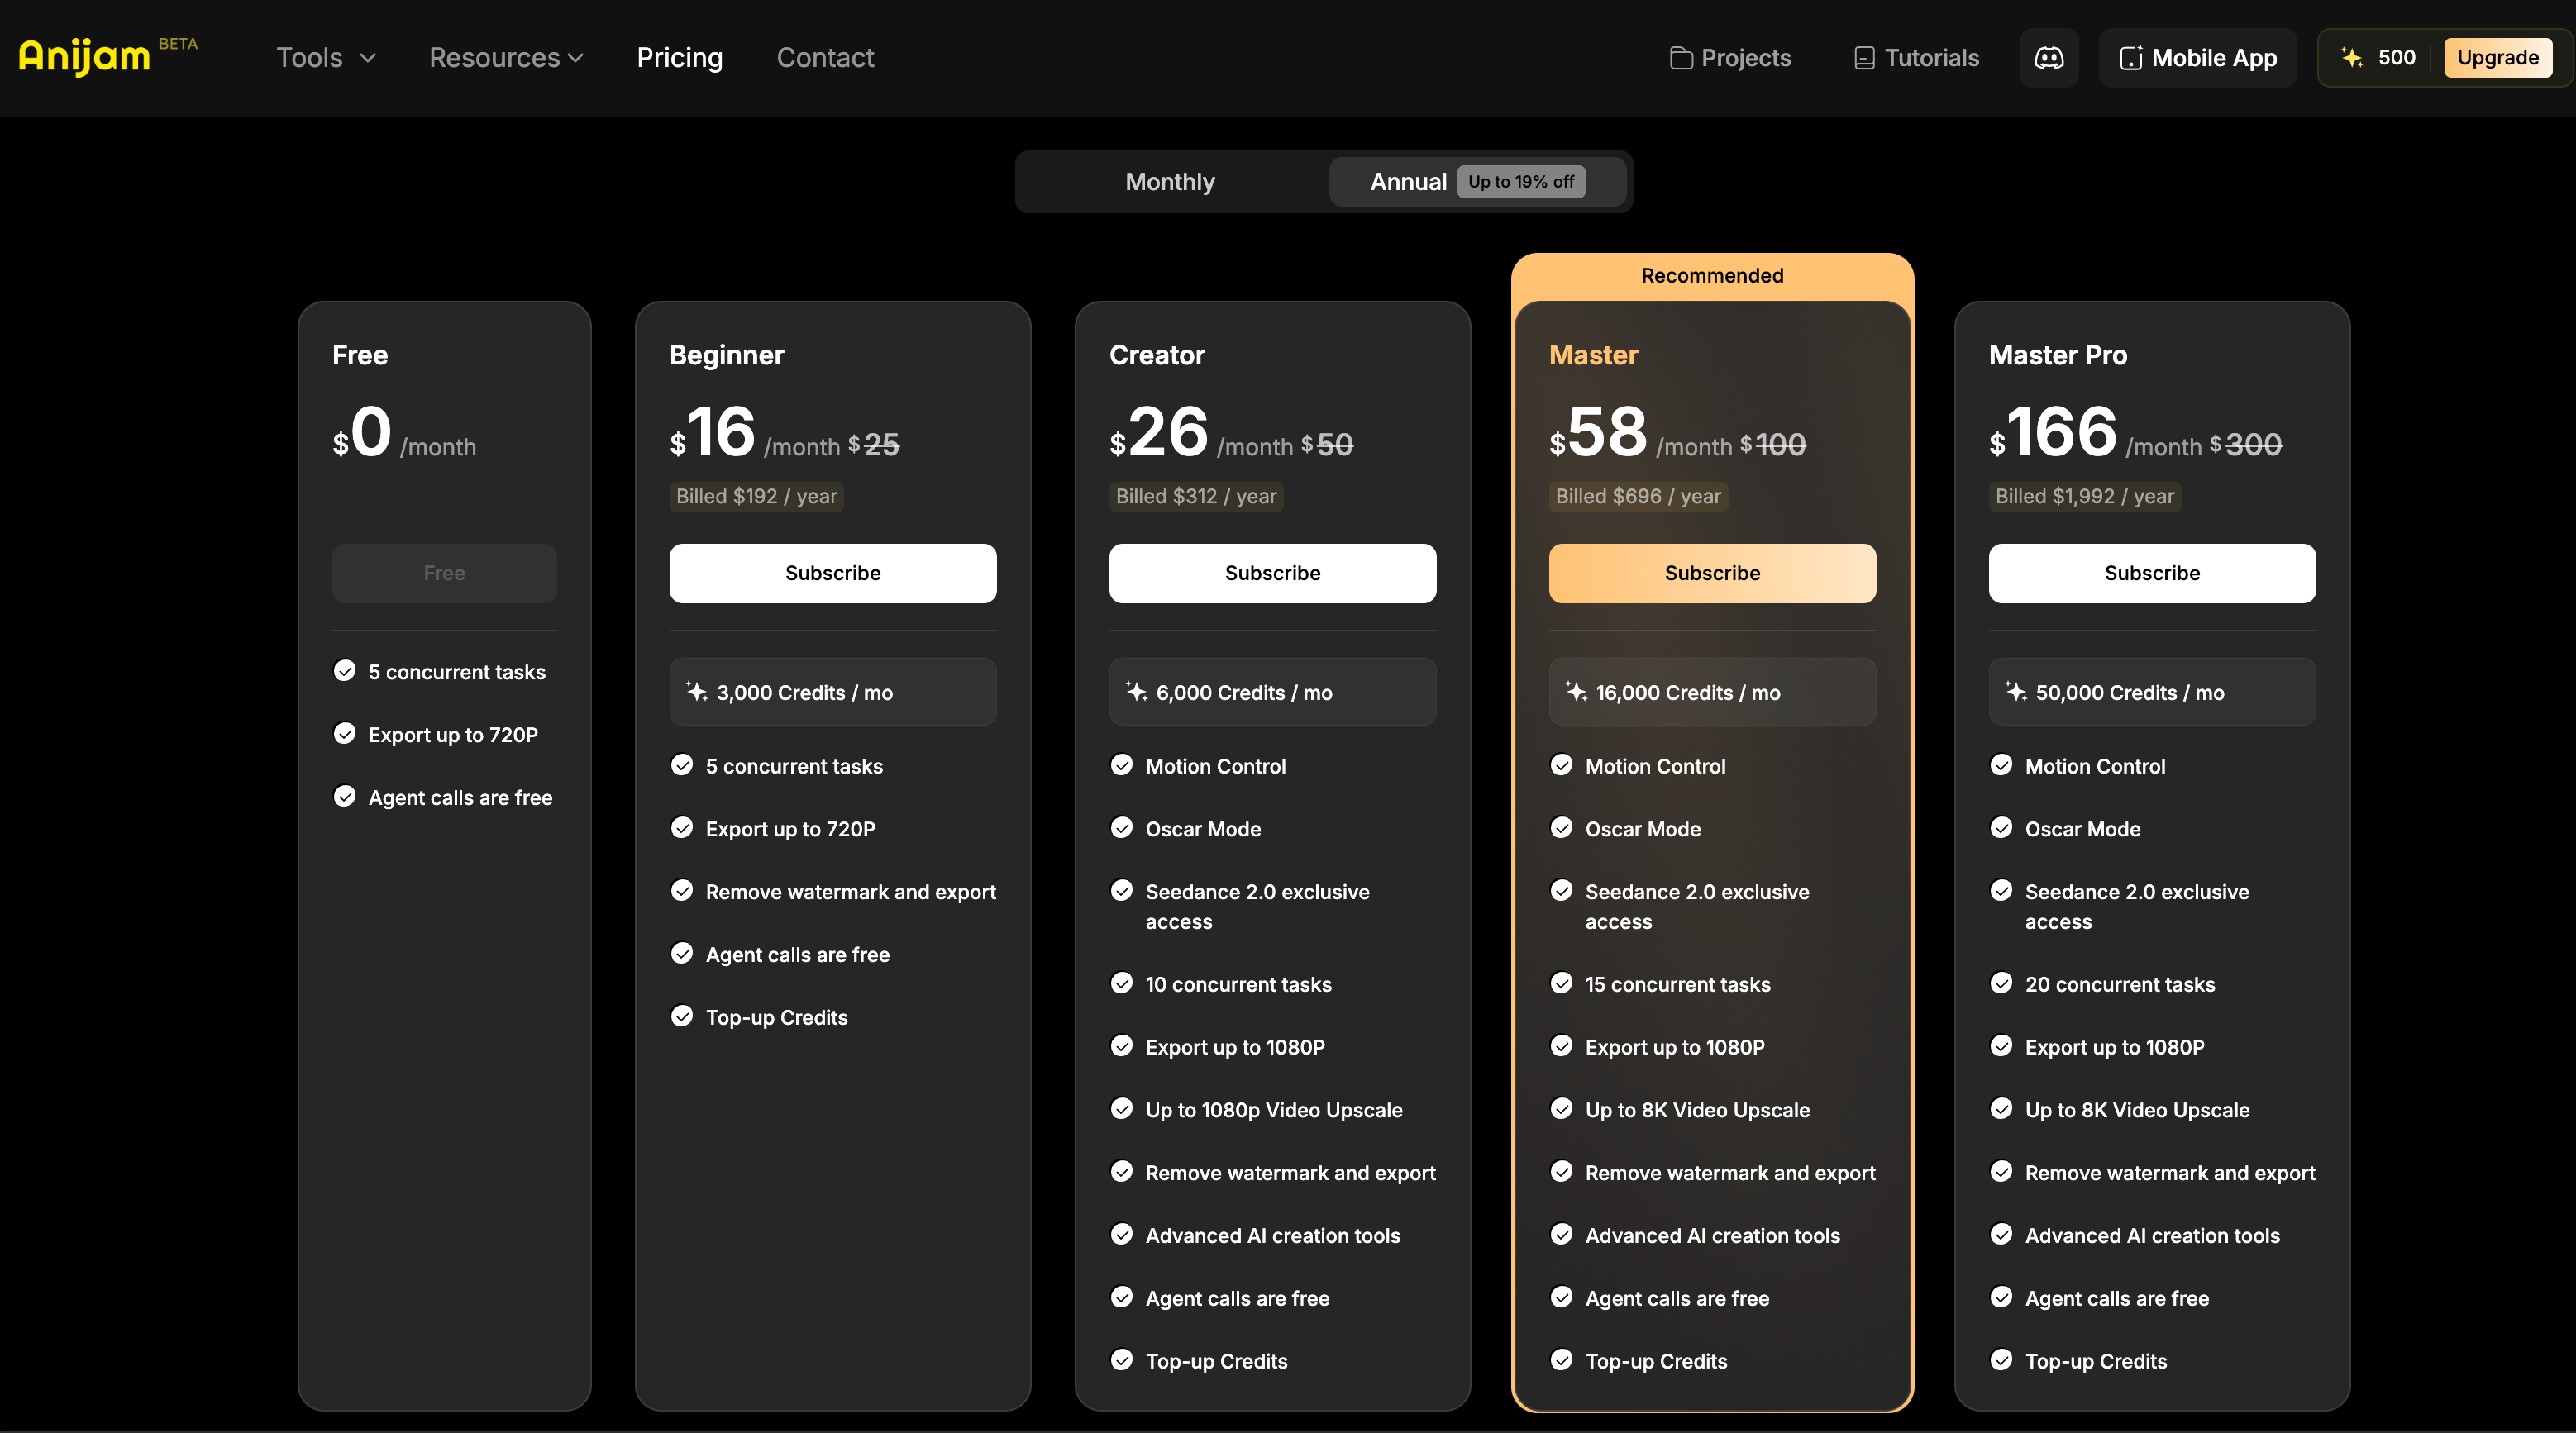Click 'Agent calls are free' in Free plan
This screenshot has height=1433, width=2576.
[x=460, y=797]
